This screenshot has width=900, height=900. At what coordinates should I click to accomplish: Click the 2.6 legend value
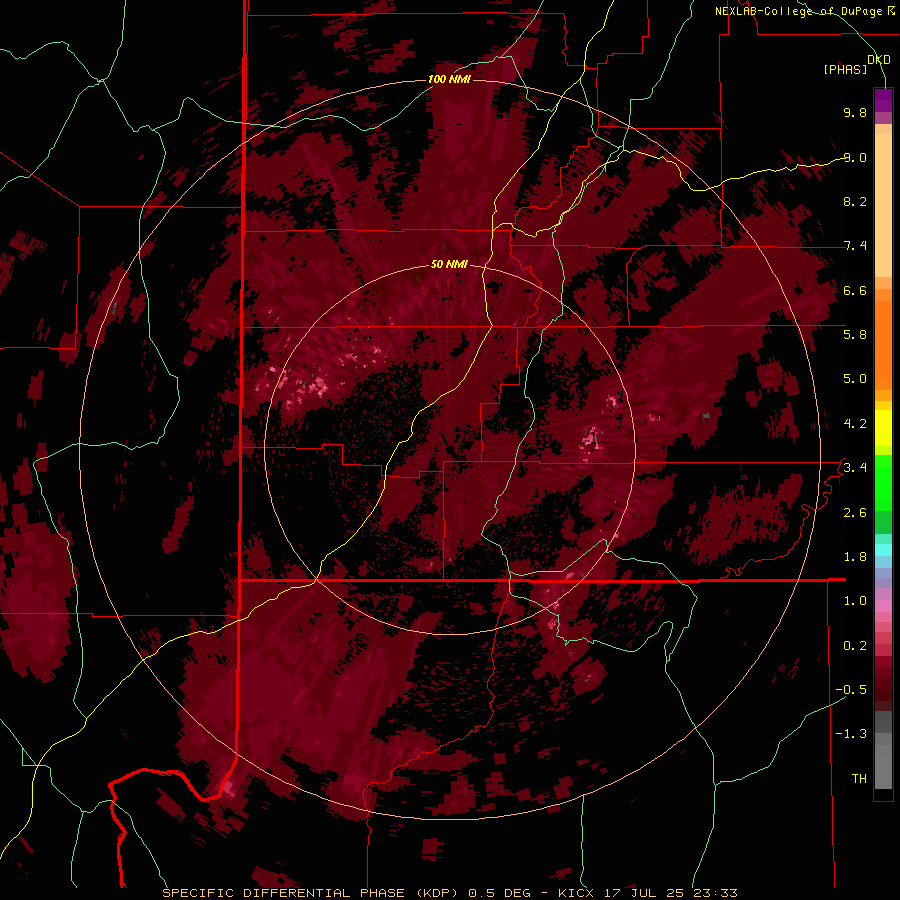[855, 513]
